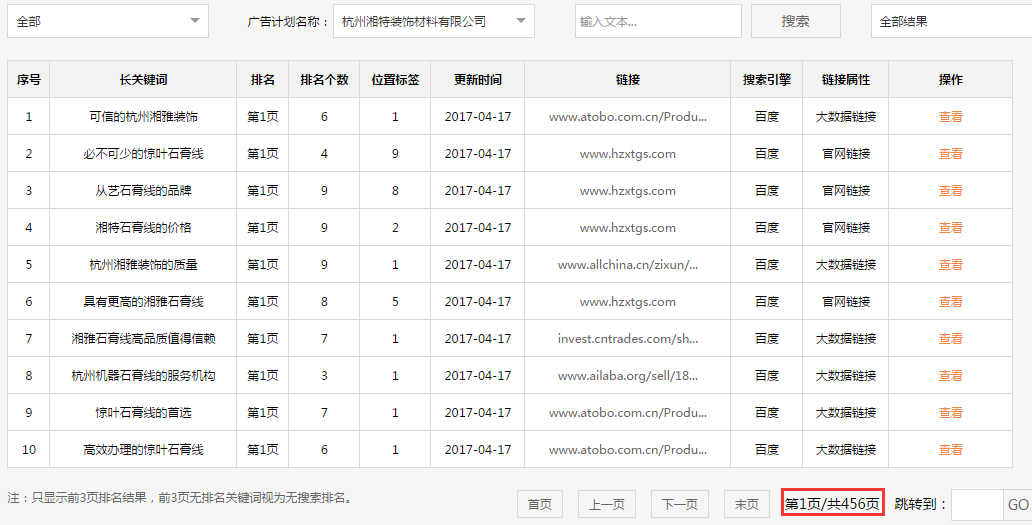The height and width of the screenshot is (525, 1032).
Task: Click link www.allchina.cn/zixun/... in row 5
Action: click(627, 264)
